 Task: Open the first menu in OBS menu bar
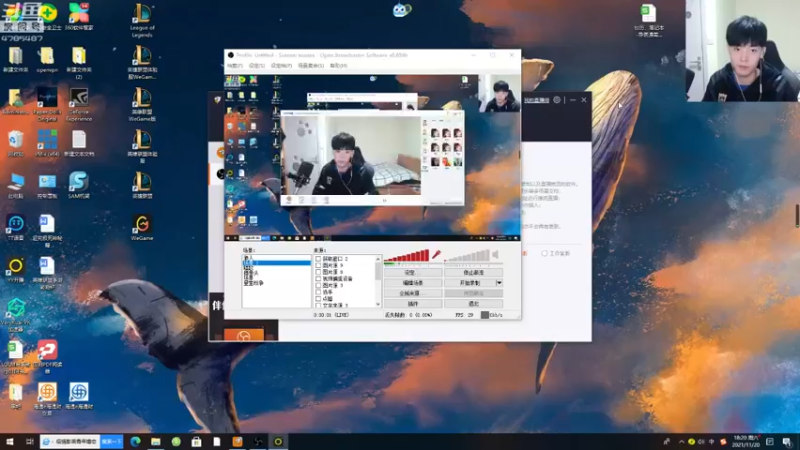coord(235,66)
